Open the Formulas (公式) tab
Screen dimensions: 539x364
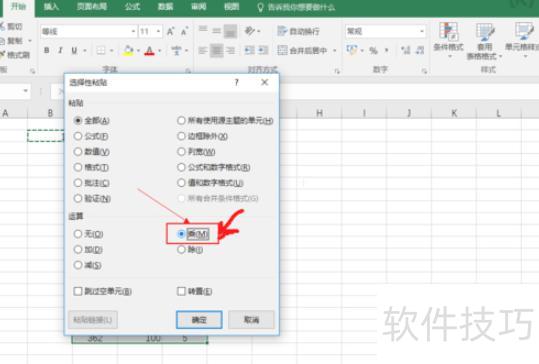[x=132, y=7]
